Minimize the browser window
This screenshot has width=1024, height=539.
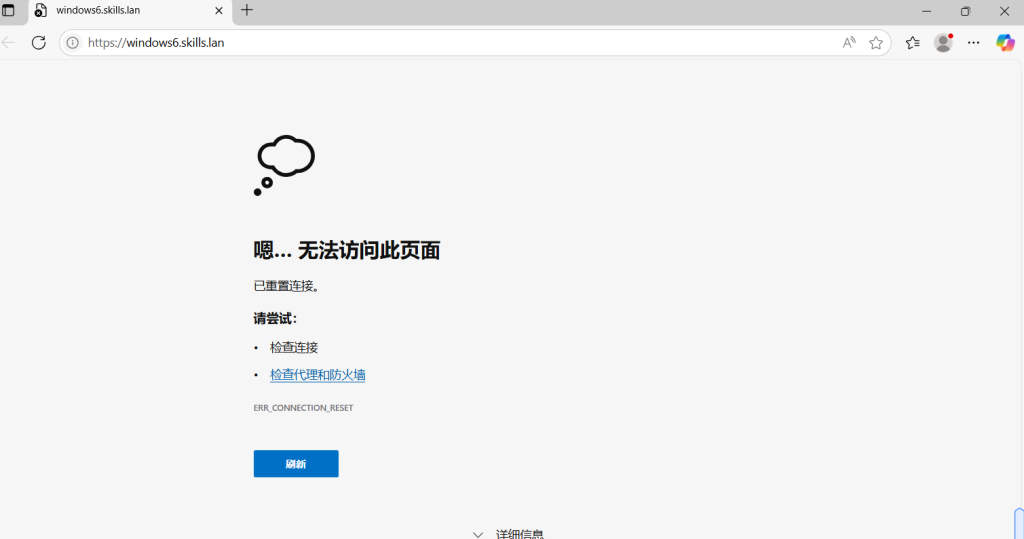926,11
